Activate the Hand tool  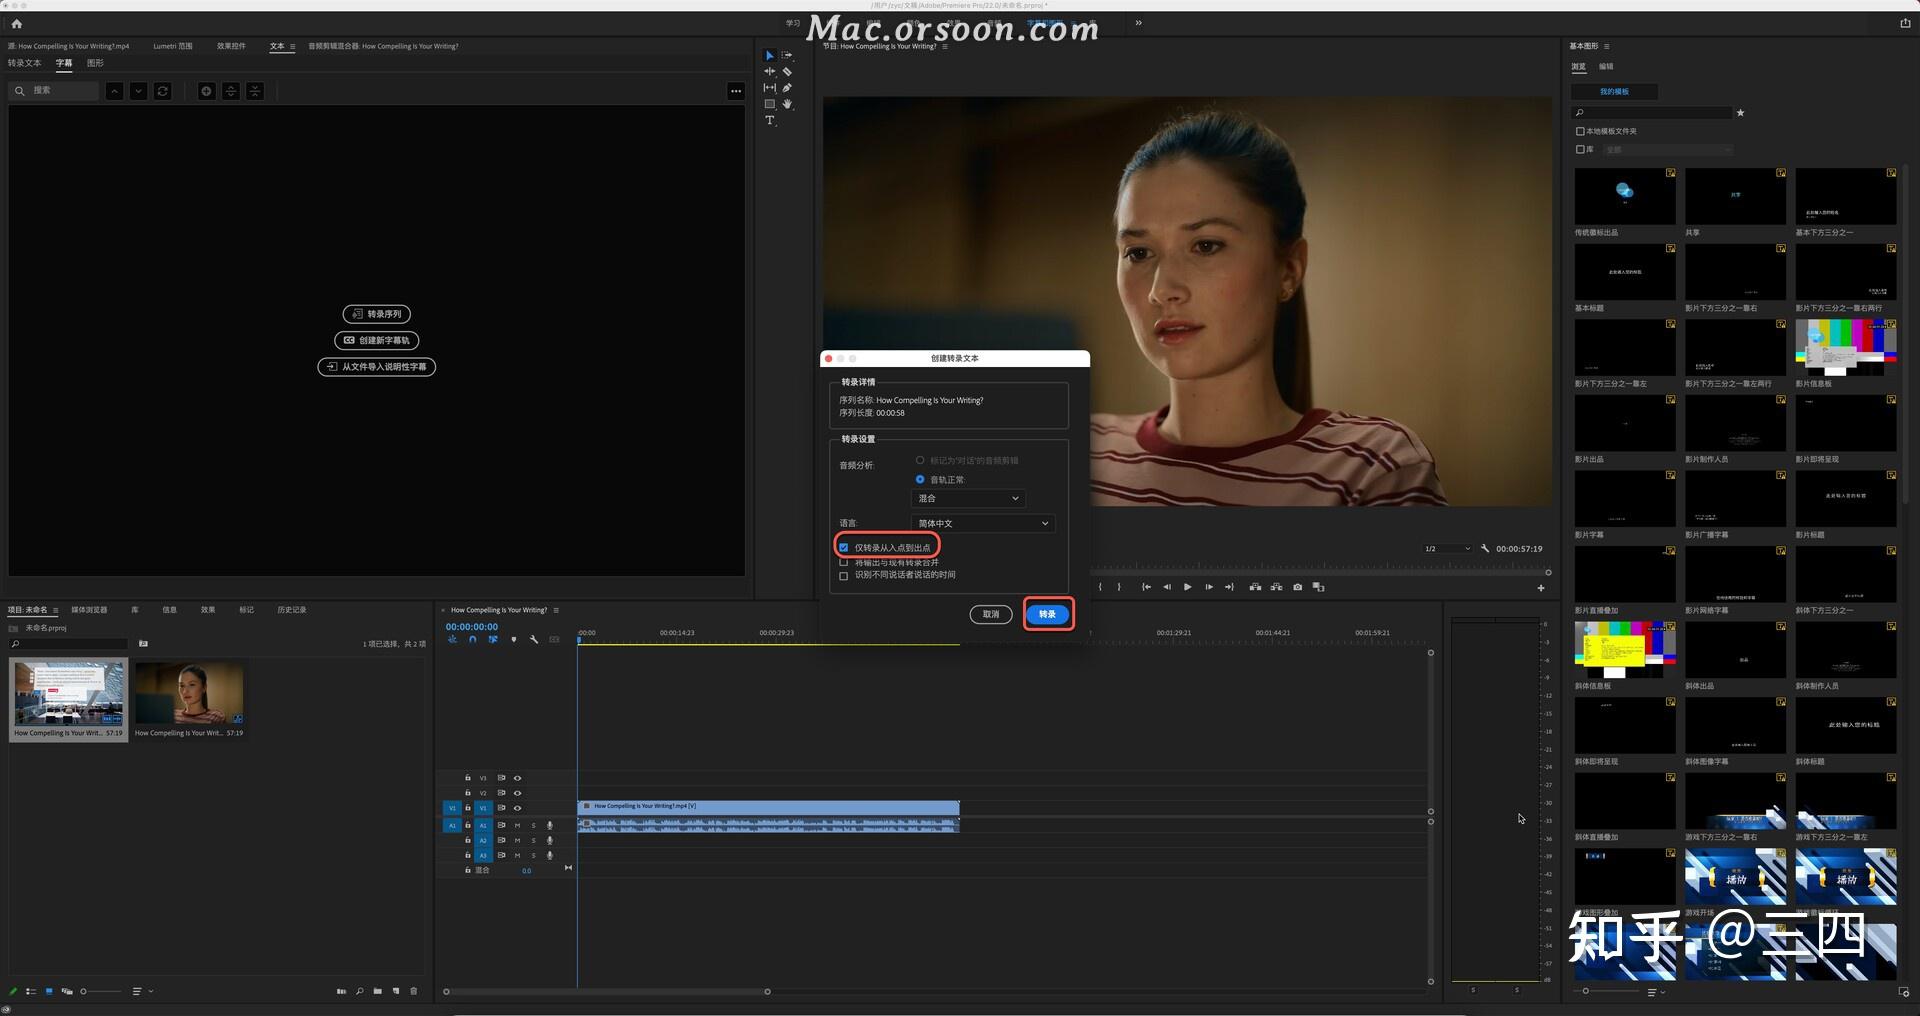[x=789, y=105]
